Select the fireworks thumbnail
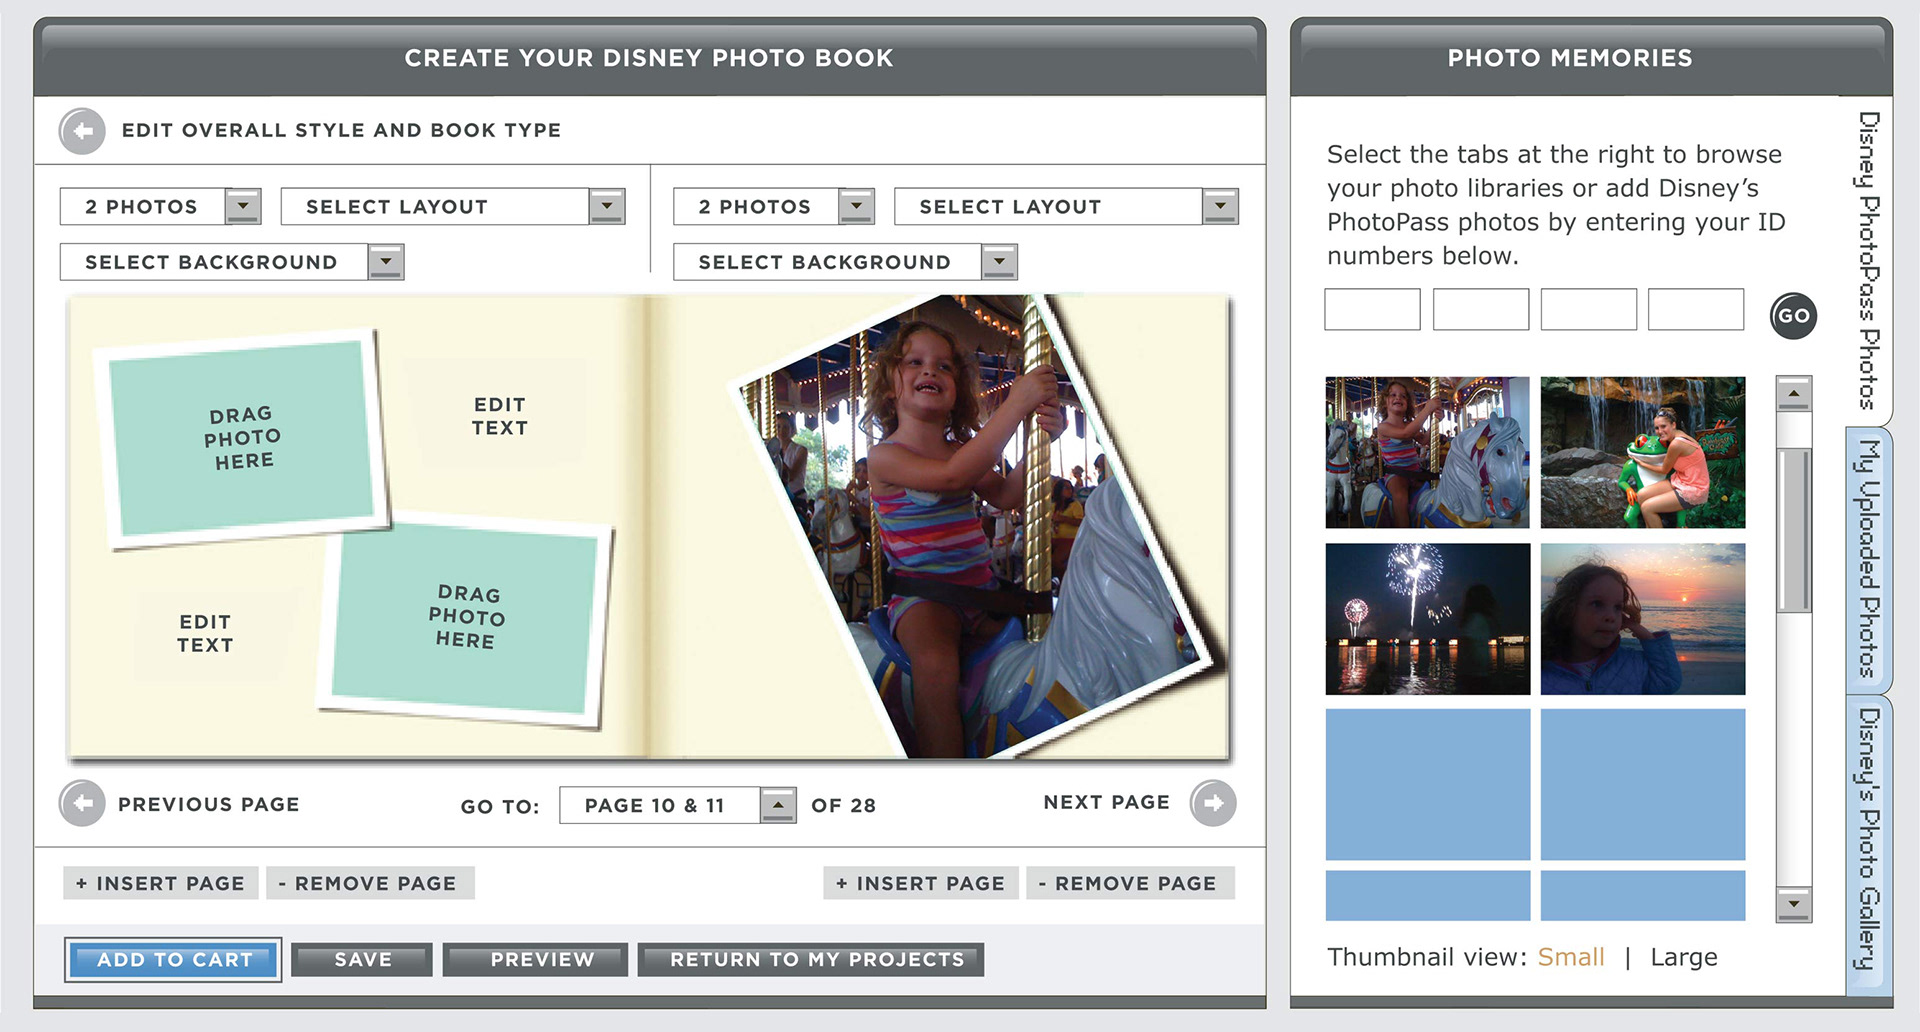The width and height of the screenshot is (1920, 1032). (1428, 619)
